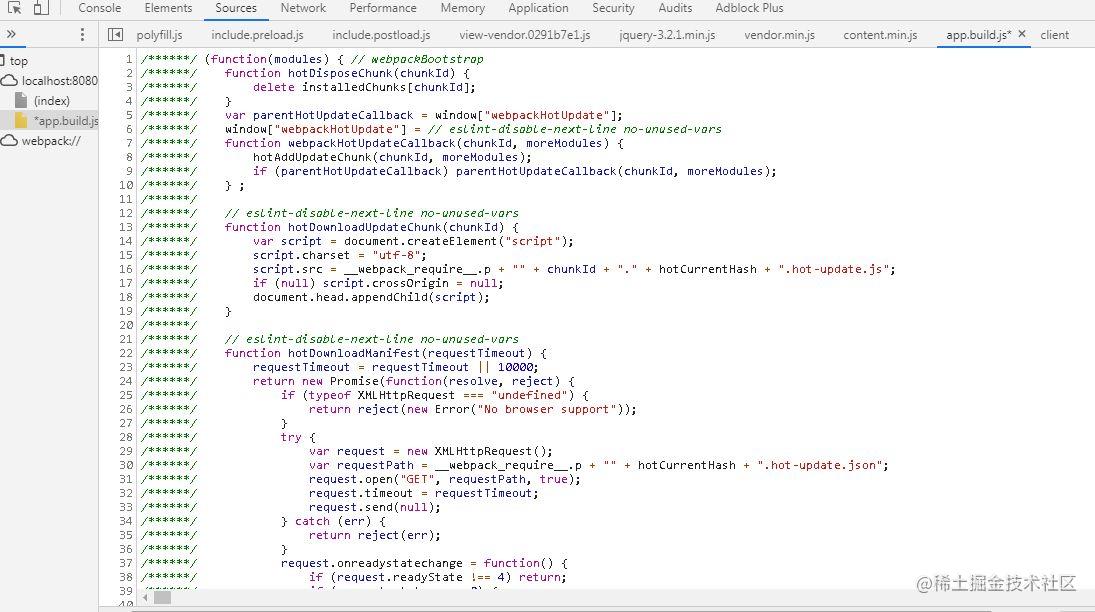Viewport: 1095px width, 612px height.
Task: Click 'return new Promise(function(resolve, reject)' line
Action: click(x=413, y=381)
